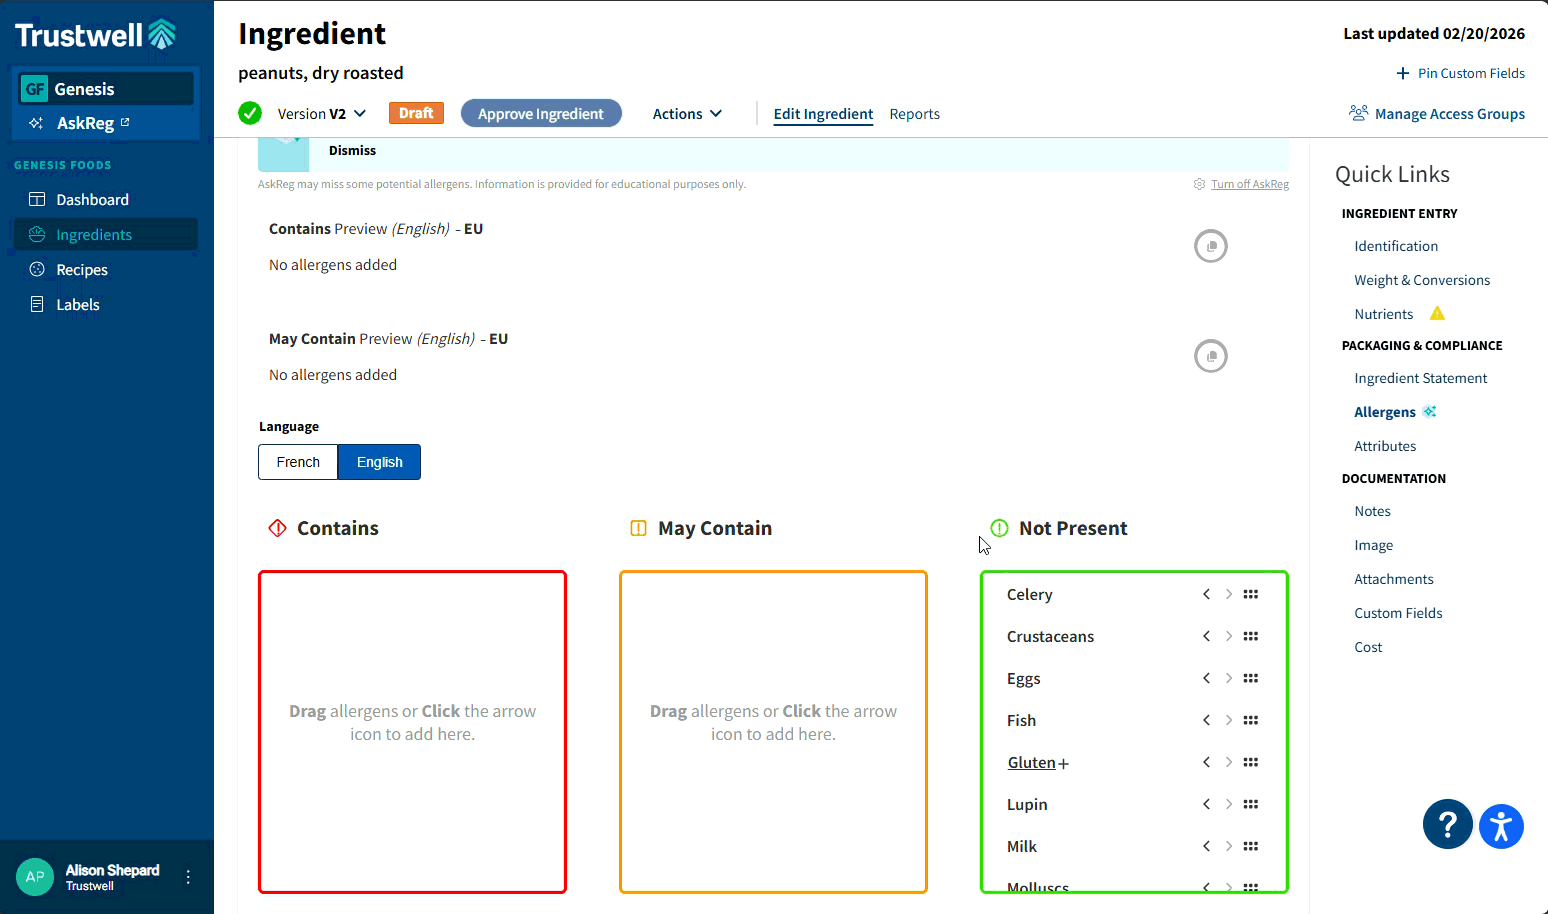This screenshot has width=1548, height=914.
Task: Click the drag handle for Celery
Action: pyautogui.click(x=1250, y=594)
